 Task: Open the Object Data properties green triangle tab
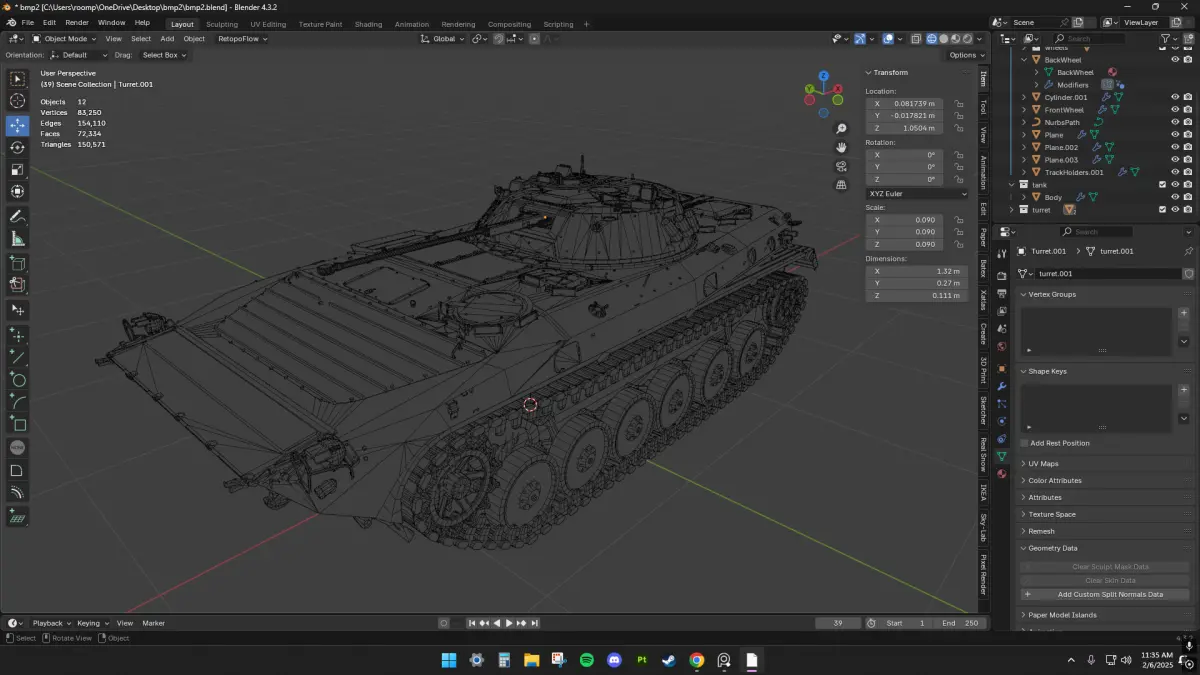coord(1002,456)
